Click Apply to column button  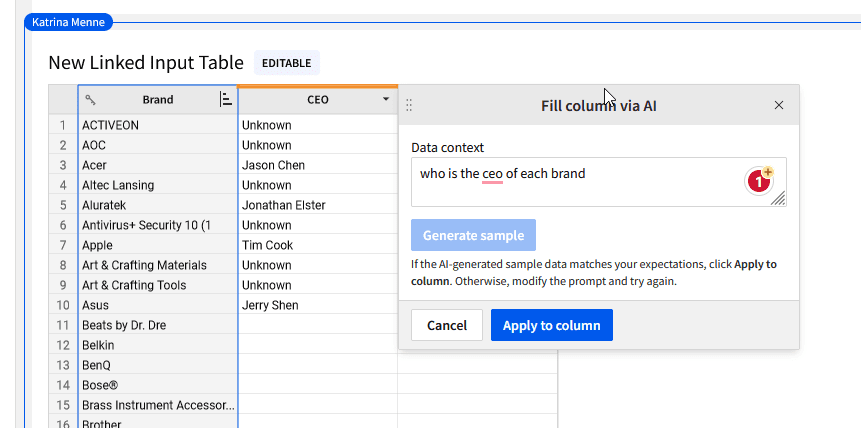coord(552,325)
